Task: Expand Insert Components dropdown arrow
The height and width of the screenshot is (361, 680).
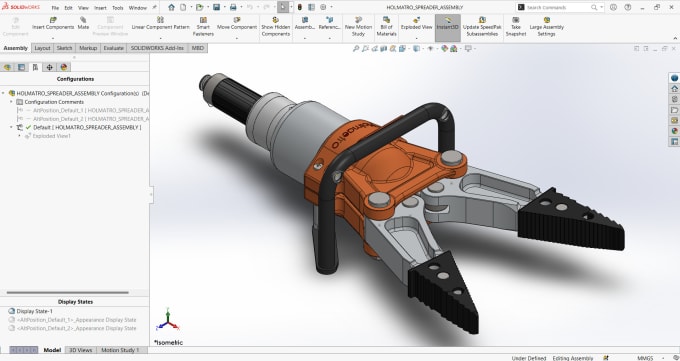Action: [x=53, y=39]
